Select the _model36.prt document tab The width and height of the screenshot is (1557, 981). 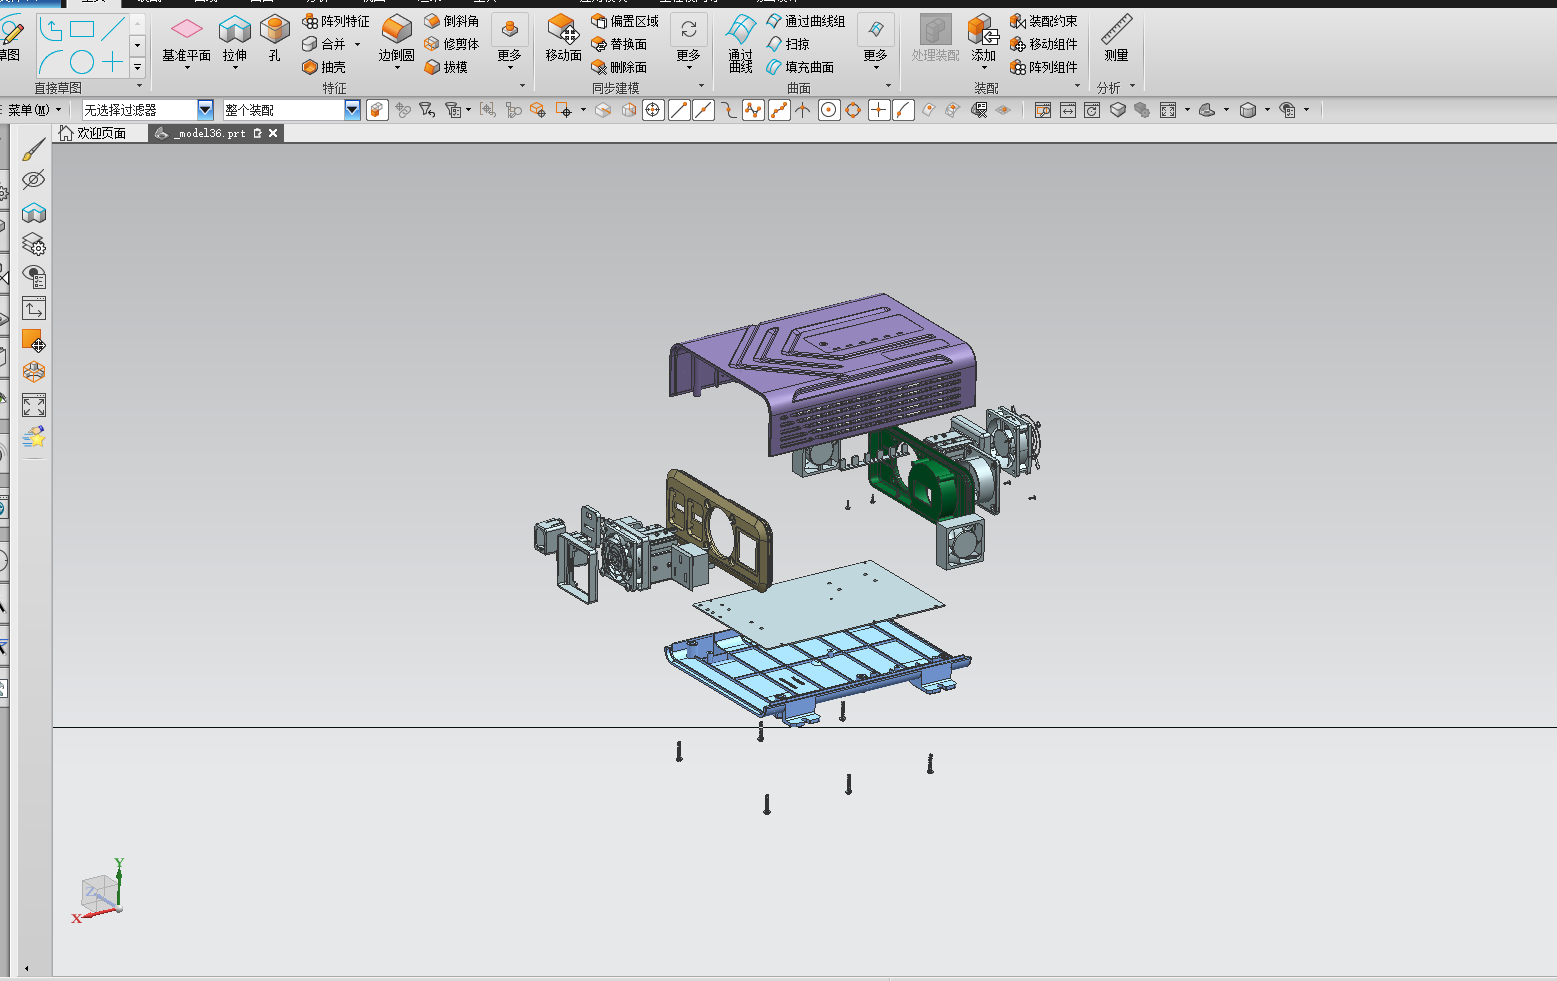click(x=207, y=132)
